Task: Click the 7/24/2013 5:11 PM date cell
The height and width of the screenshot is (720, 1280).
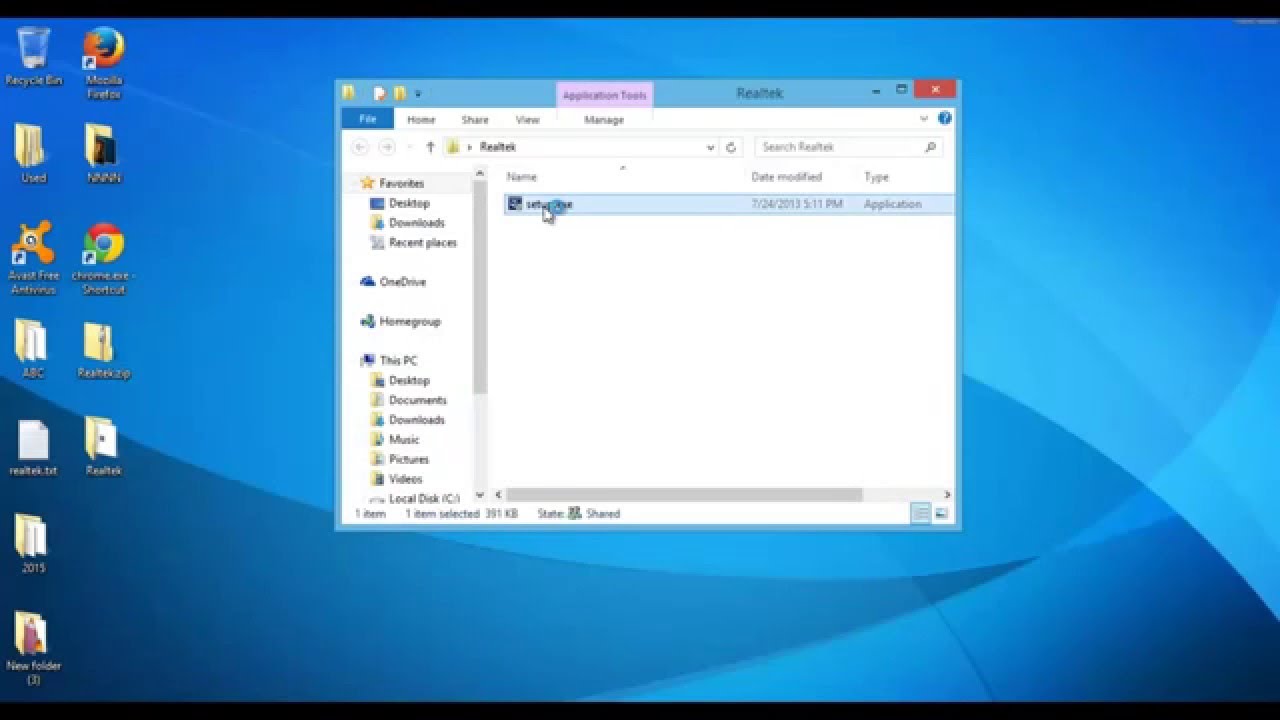Action: tap(796, 204)
